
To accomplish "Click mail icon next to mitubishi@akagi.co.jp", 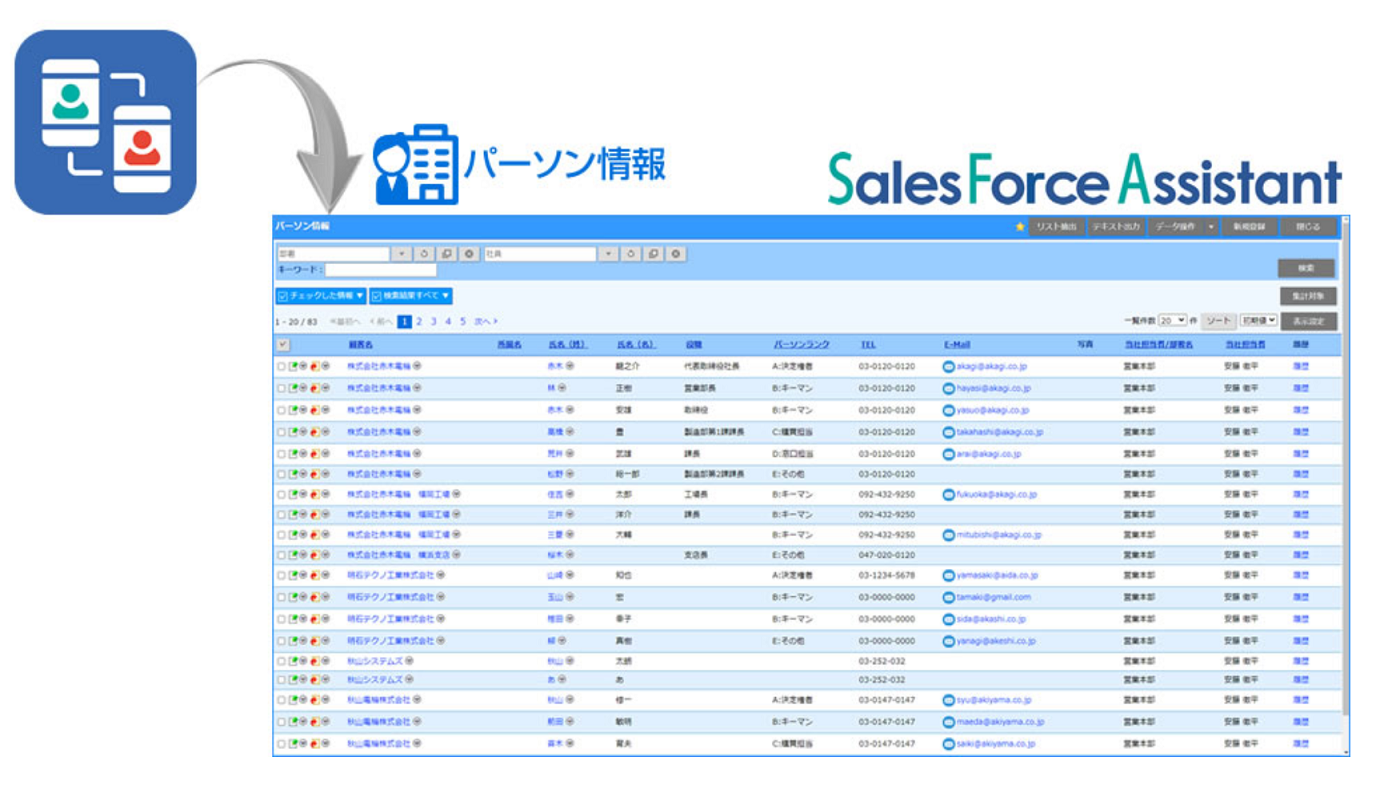I will 948,535.
